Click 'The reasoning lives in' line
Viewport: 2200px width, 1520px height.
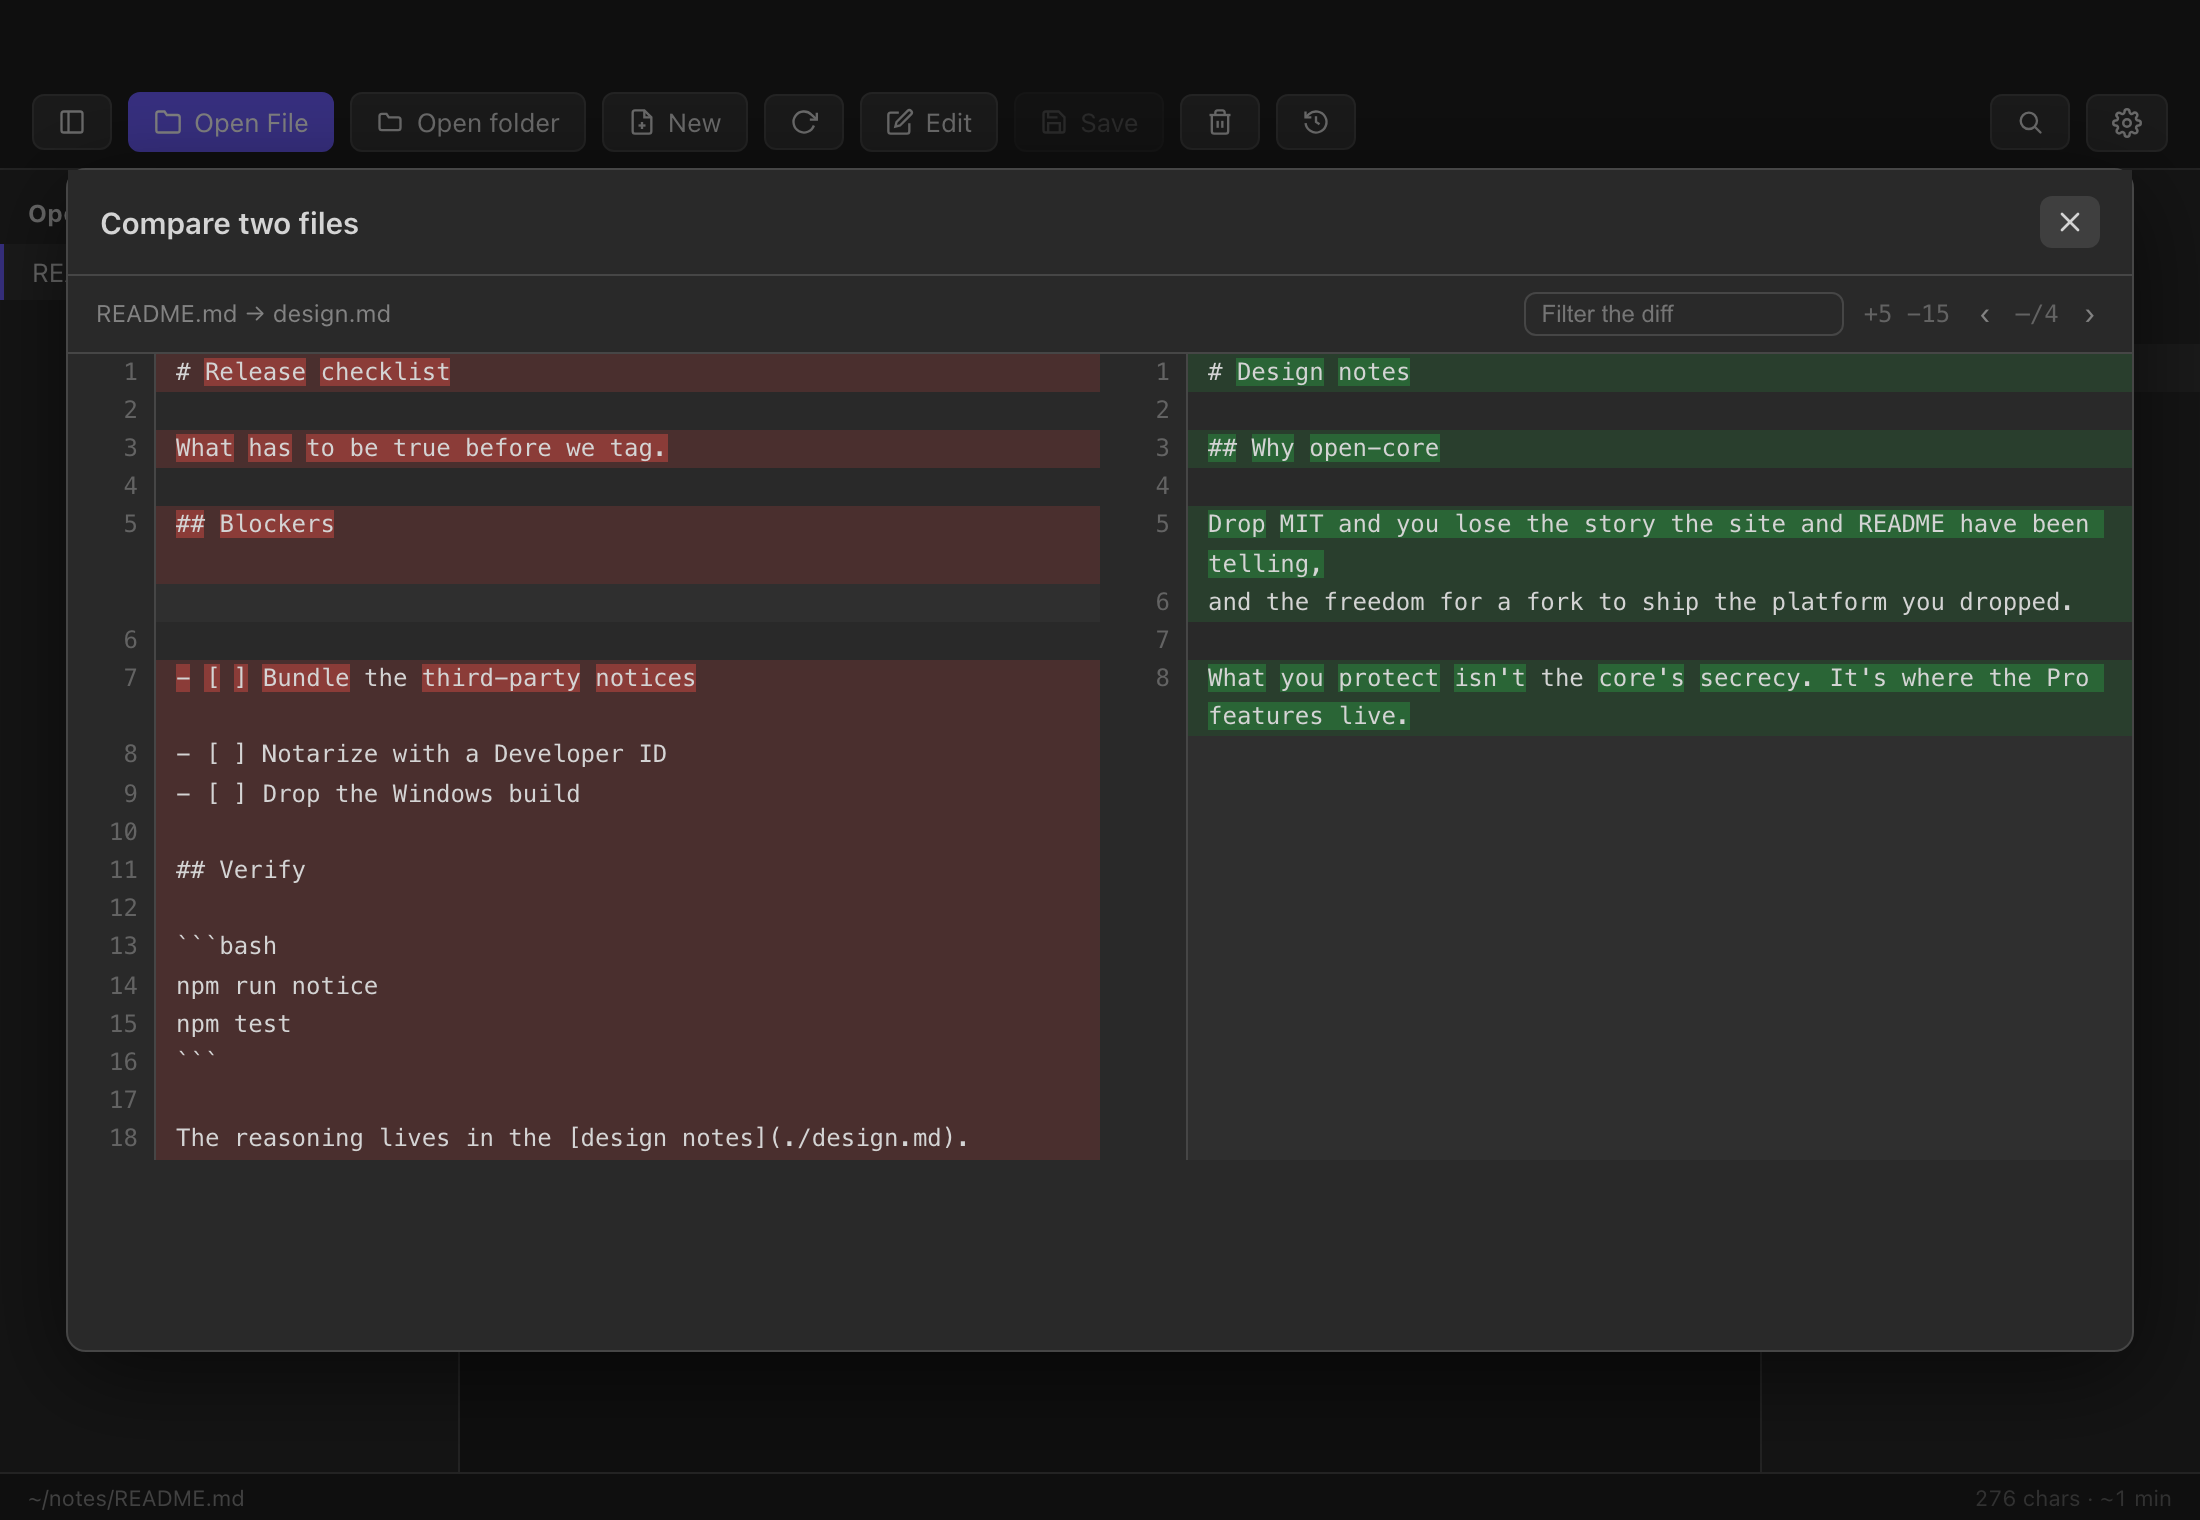tap(628, 1138)
